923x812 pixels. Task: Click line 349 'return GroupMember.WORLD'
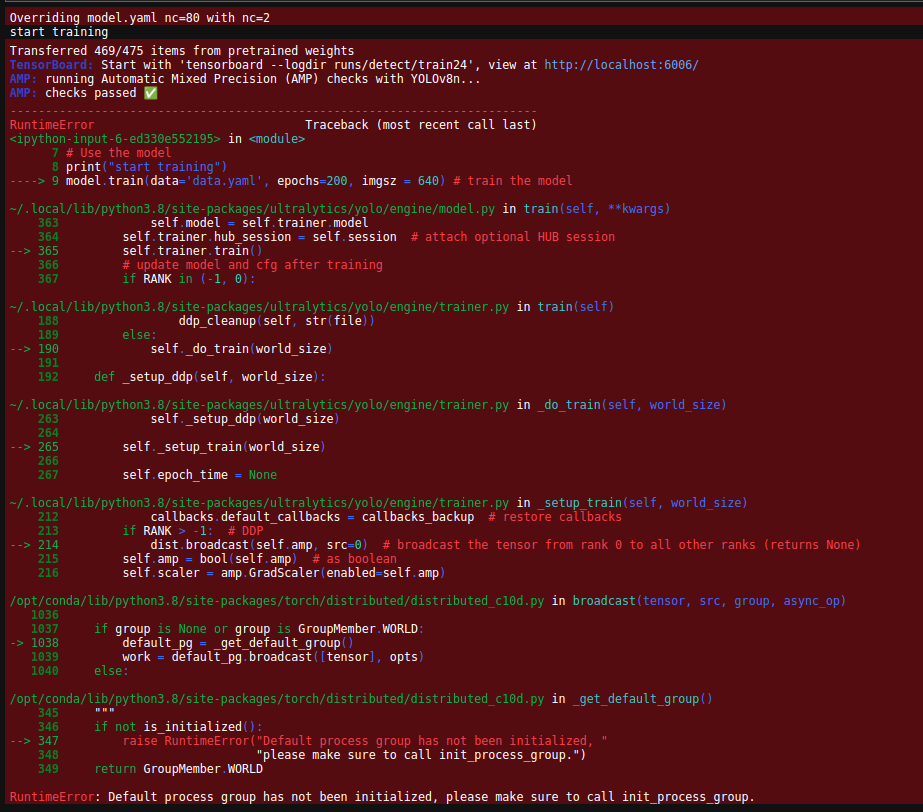click(x=178, y=769)
